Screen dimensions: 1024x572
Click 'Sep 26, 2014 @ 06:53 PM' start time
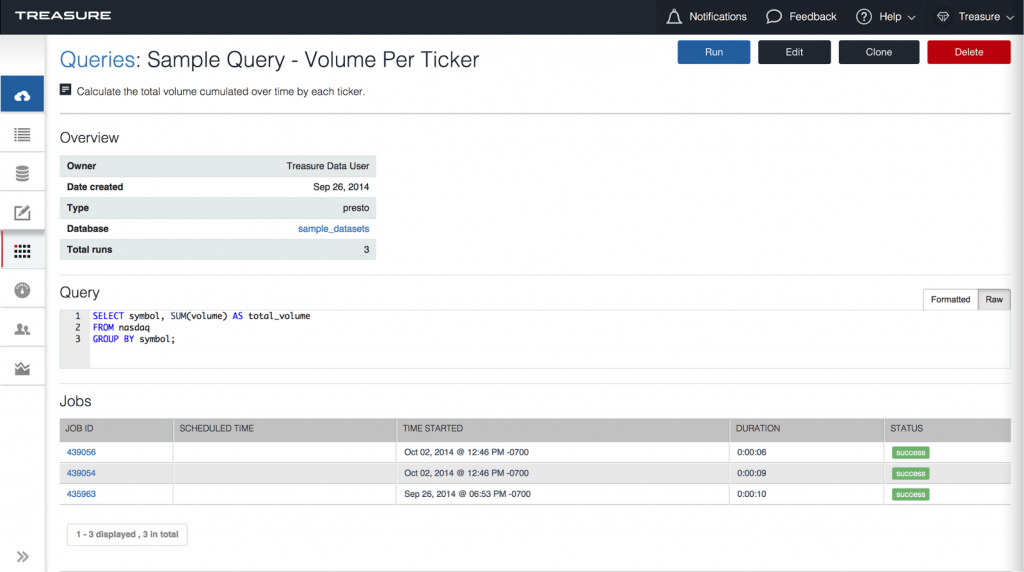(x=467, y=494)
